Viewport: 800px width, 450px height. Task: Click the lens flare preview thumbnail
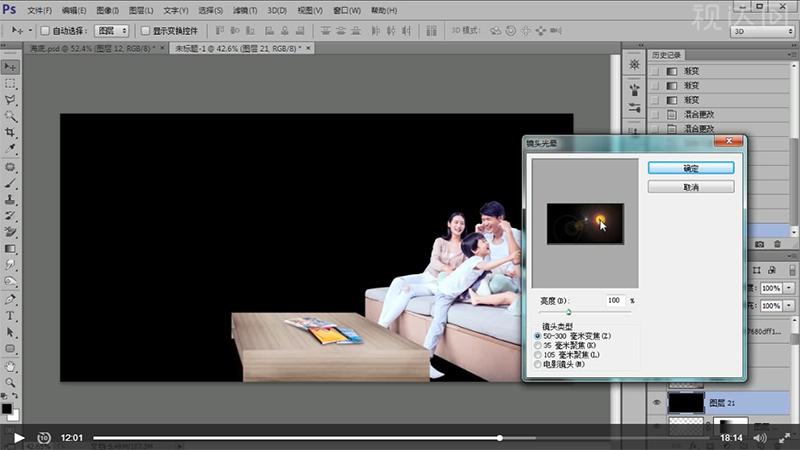[585, 223]
